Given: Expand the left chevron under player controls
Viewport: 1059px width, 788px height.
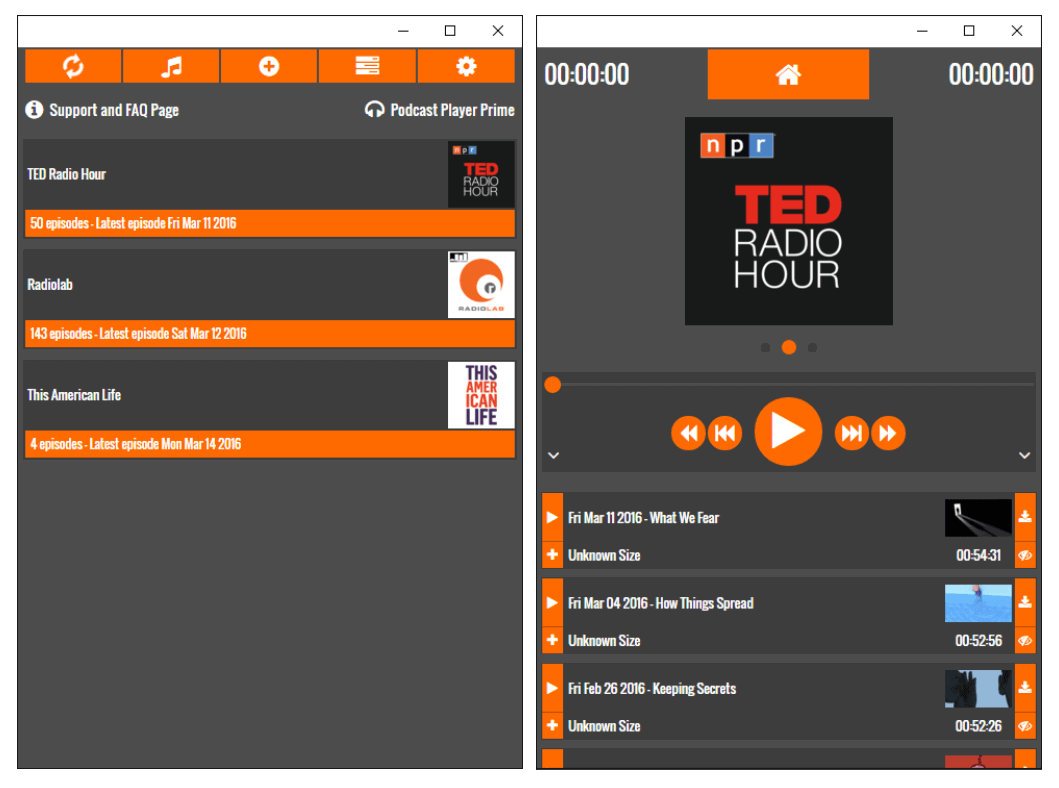Looking at the screenshot, I should [x=553, y=455].
